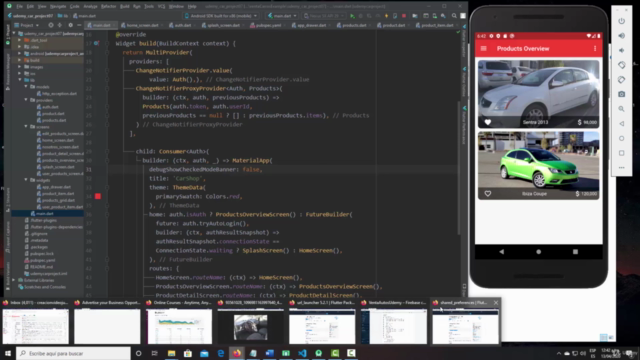Open the Tools menu

[x=149, y=7]
